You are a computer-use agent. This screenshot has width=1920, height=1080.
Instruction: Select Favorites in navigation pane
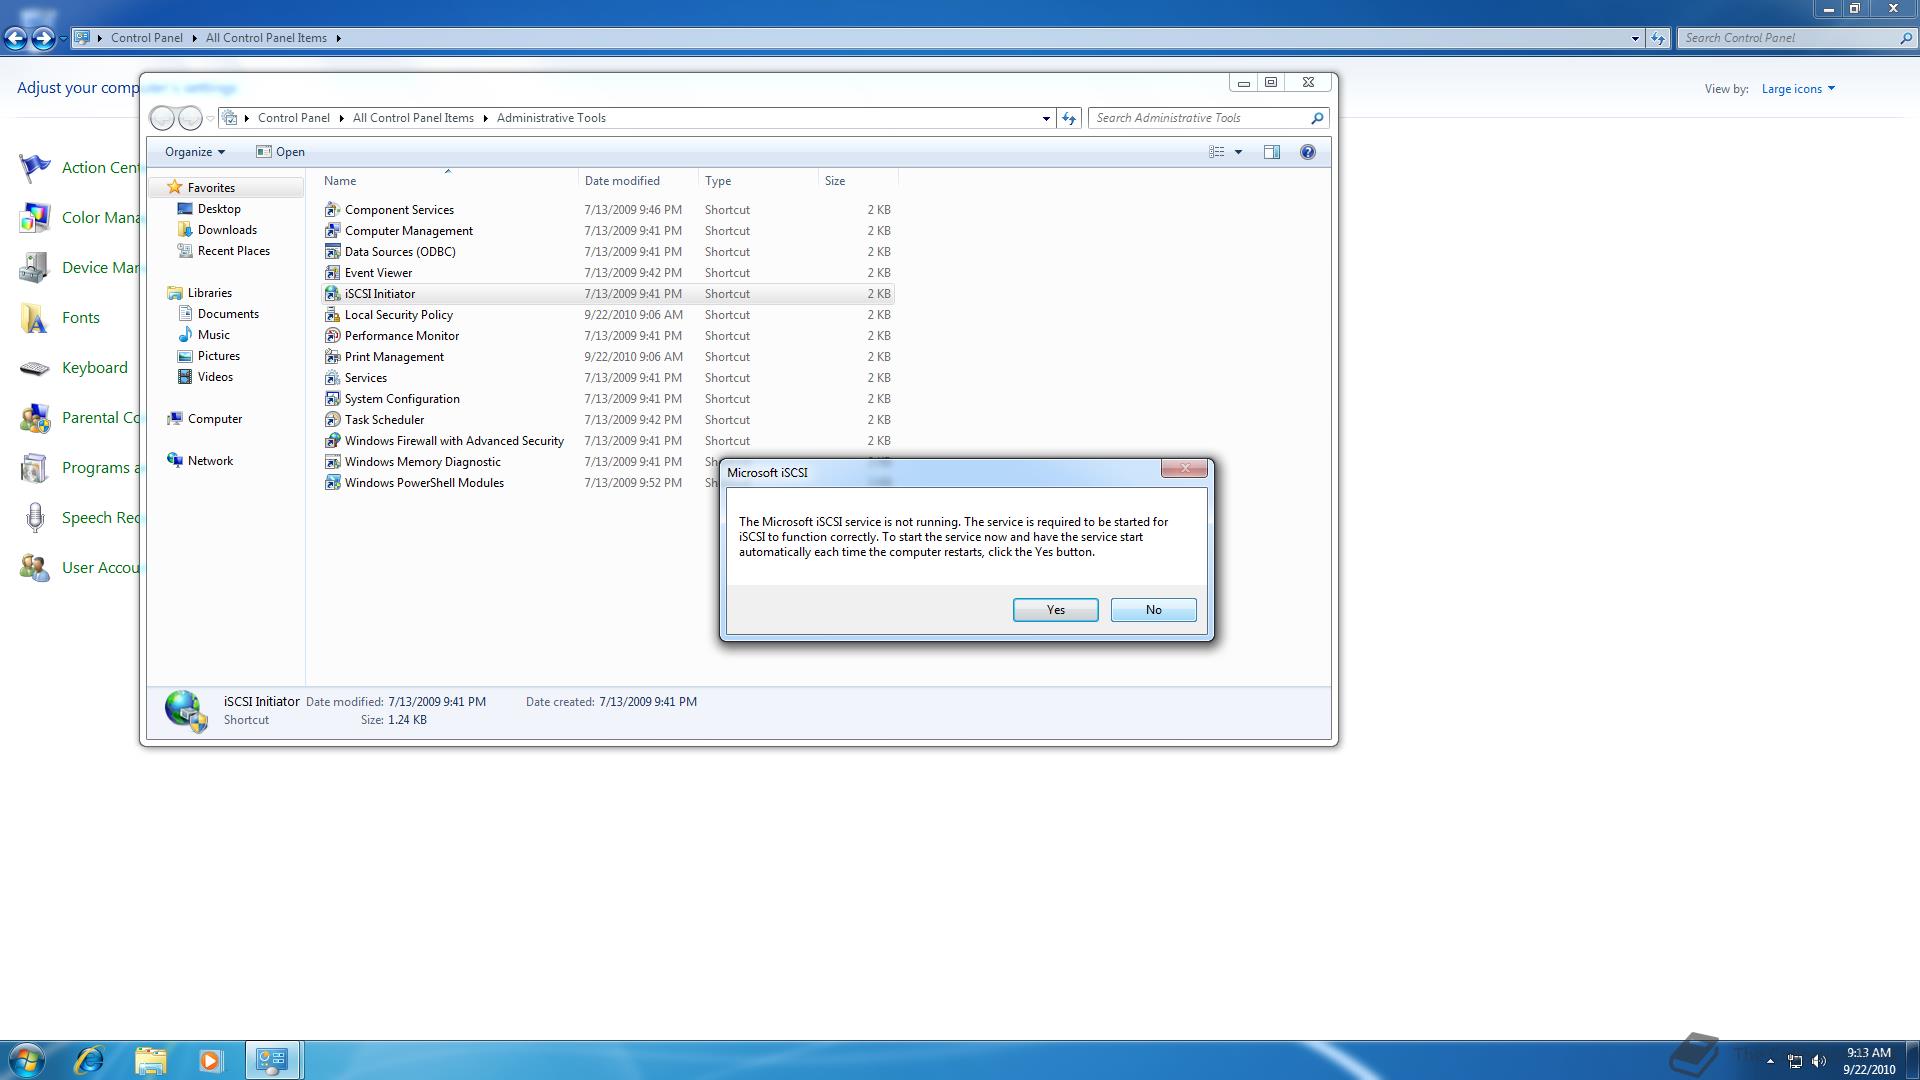pos(211,188)
